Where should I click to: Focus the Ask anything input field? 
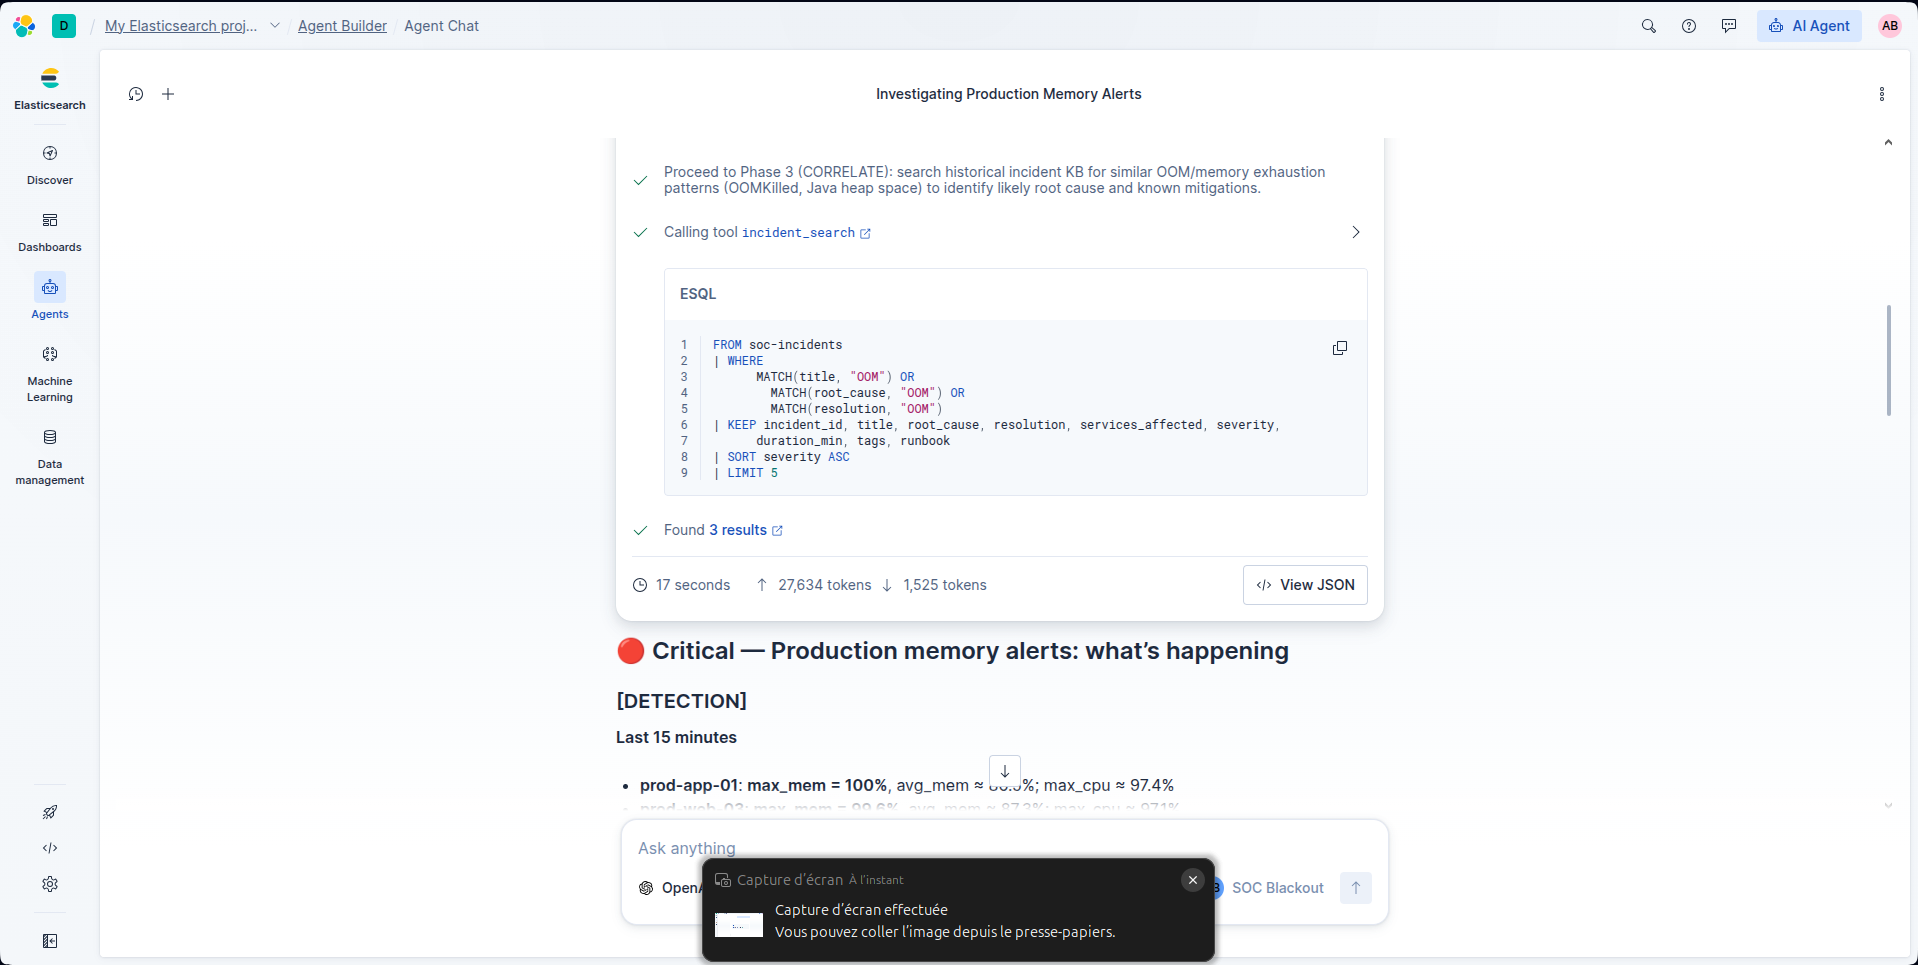point(1005,848)
